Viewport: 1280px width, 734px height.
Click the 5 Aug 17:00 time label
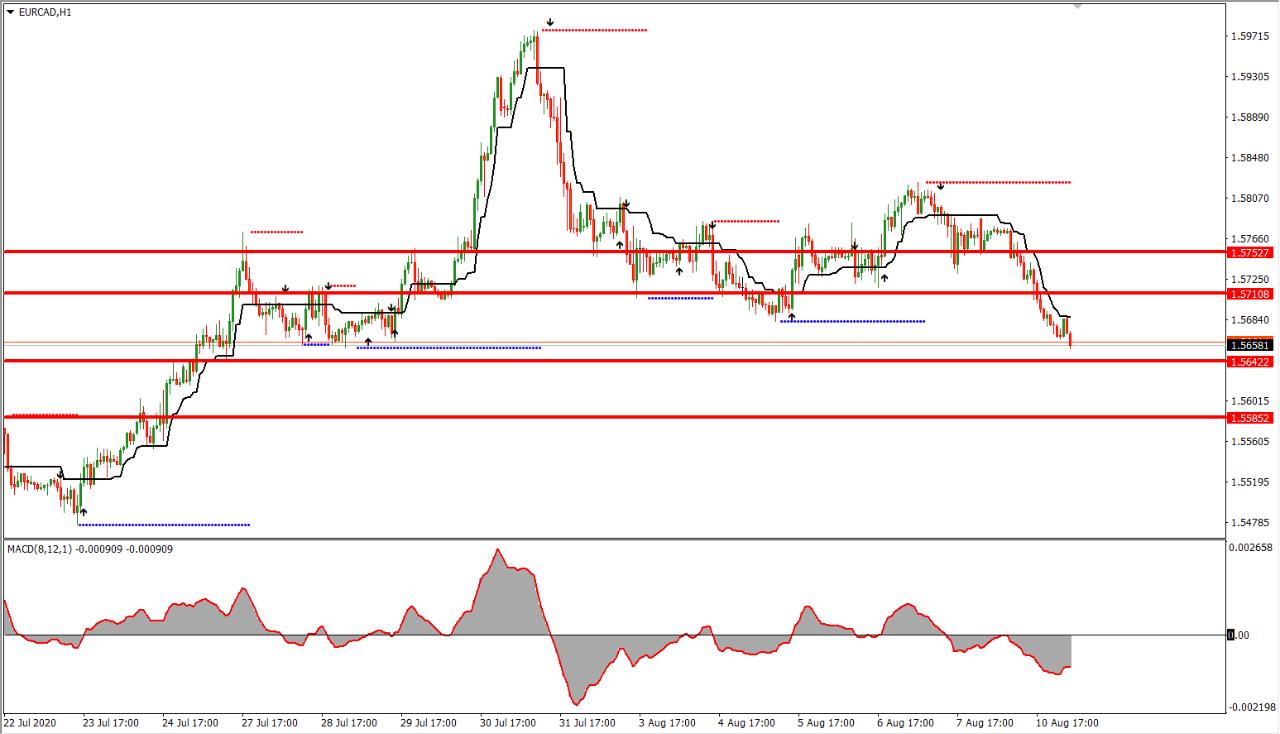[x=826, y=722]
